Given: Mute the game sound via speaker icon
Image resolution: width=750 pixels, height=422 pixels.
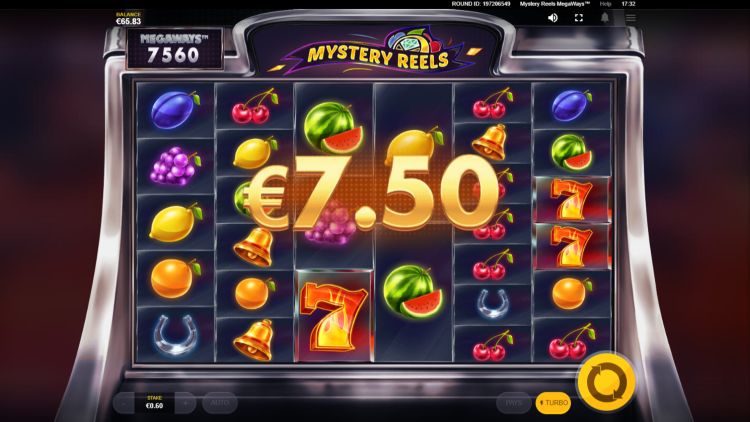Looking at the screenshot, I should pyautogui.click(x=552, y=18).
